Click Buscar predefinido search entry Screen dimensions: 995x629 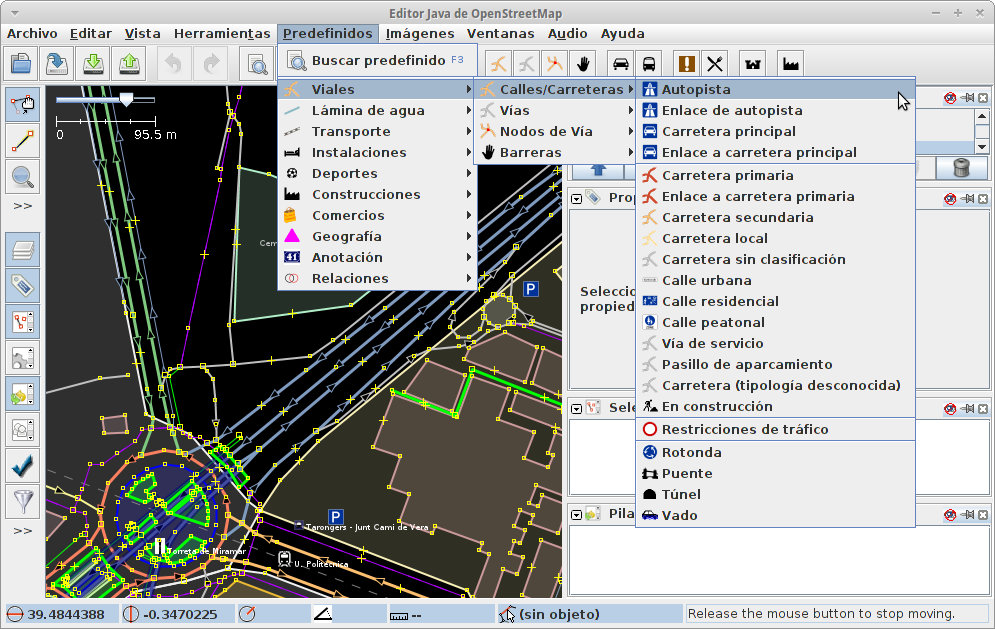[x=378, y=61]
